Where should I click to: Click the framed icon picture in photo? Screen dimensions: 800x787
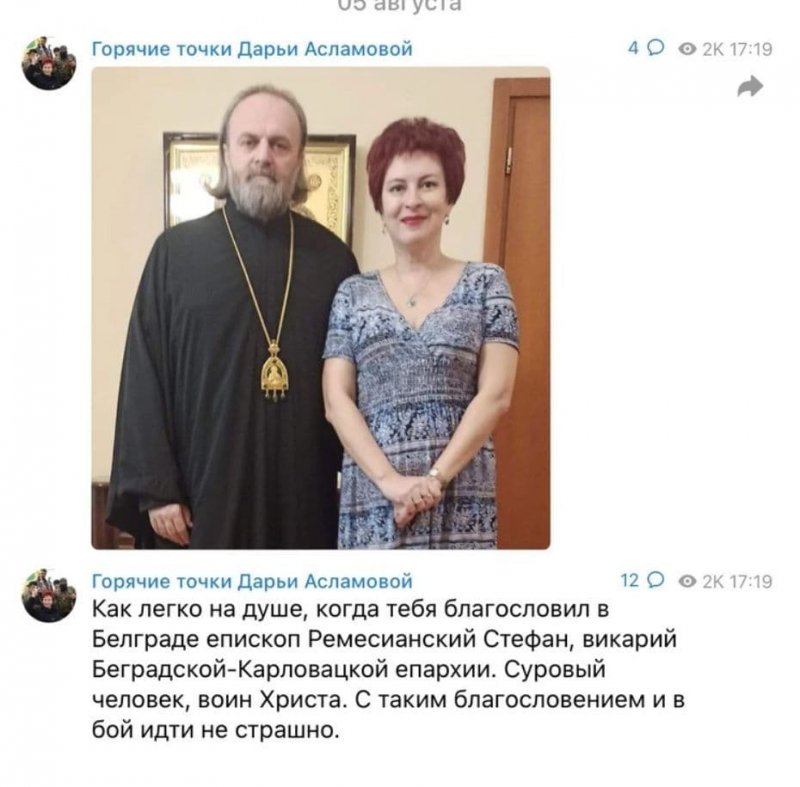pos(260,184)
